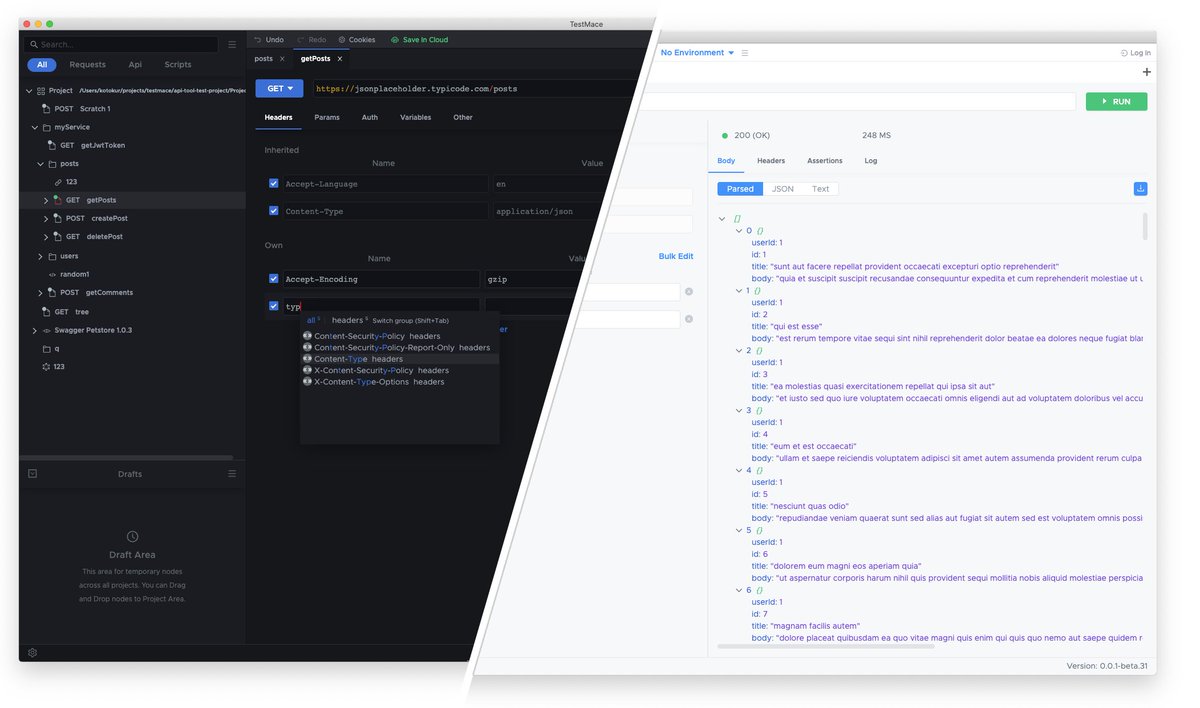1200x708 pixels.
Task: Collapse the Project root node
Action: [x=28, y=90]
